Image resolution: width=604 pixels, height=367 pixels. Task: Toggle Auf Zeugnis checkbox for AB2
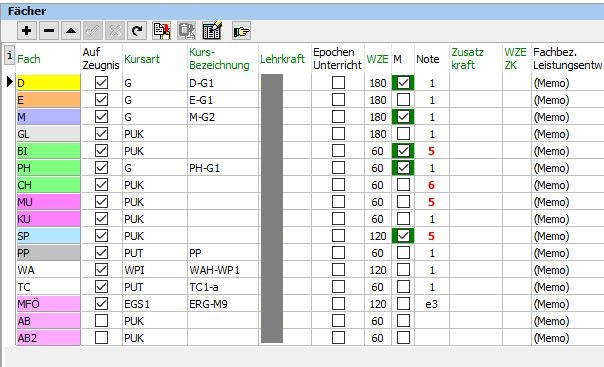(x=101, y=337)
